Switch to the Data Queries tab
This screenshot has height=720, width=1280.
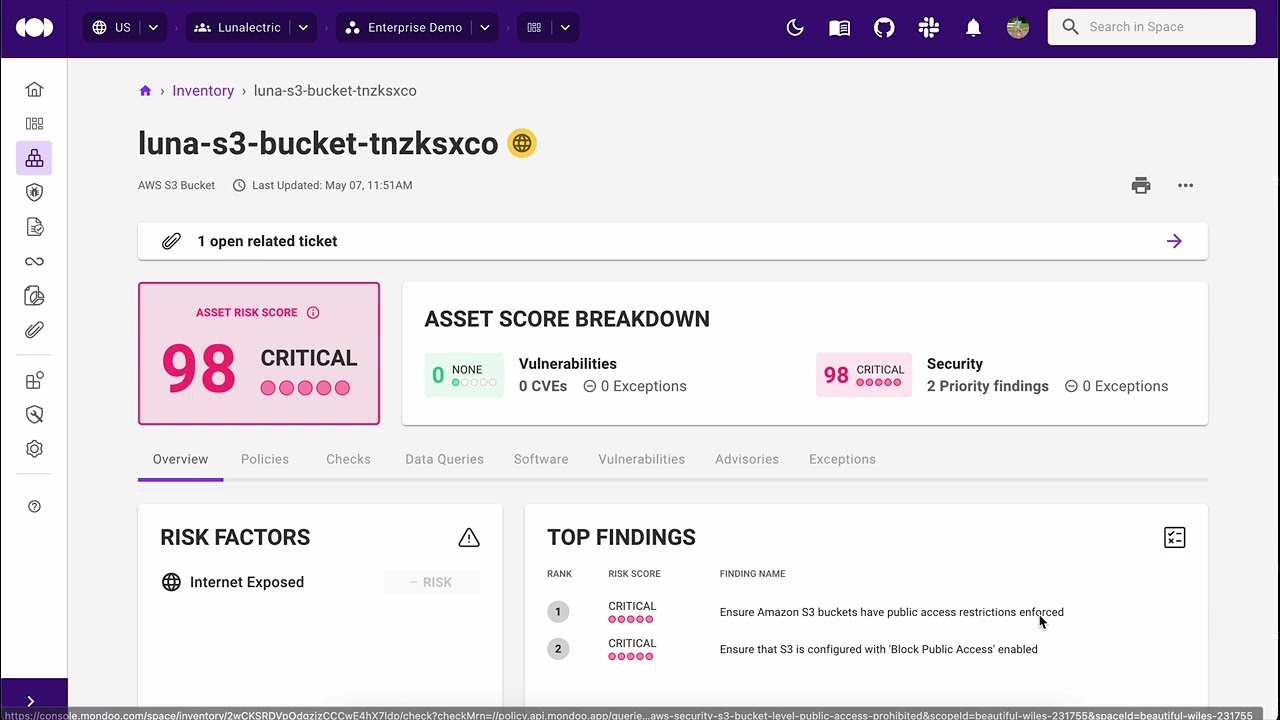pos(444,460)
